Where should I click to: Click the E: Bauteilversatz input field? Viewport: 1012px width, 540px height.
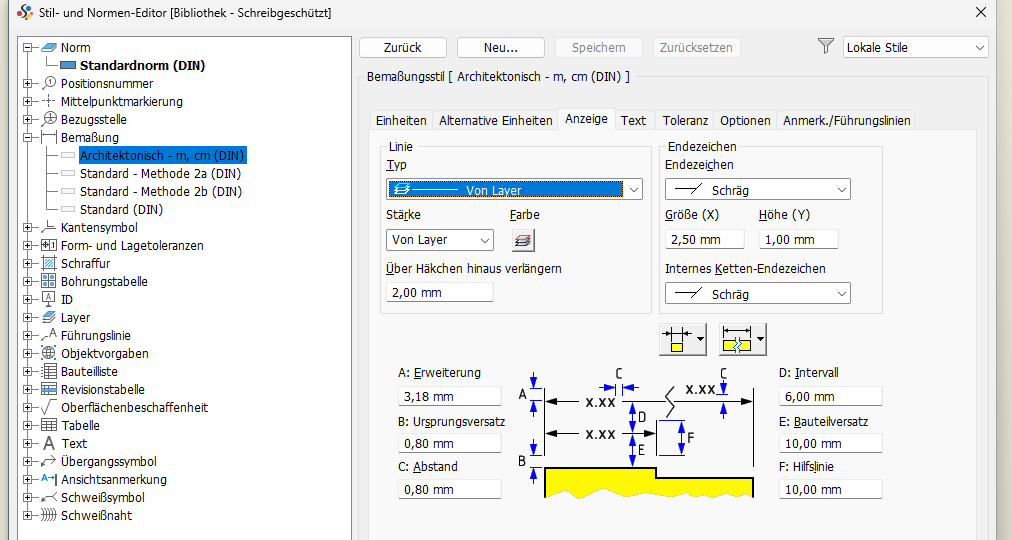tap(831, 443)
